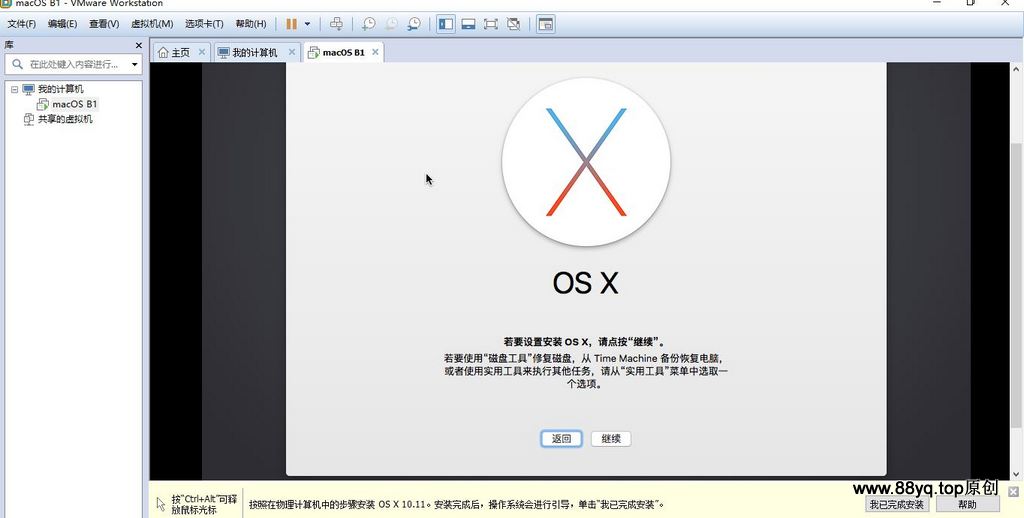Dismiss the install hint bar with its X
1024x518 pixels.
(1013, 491)
